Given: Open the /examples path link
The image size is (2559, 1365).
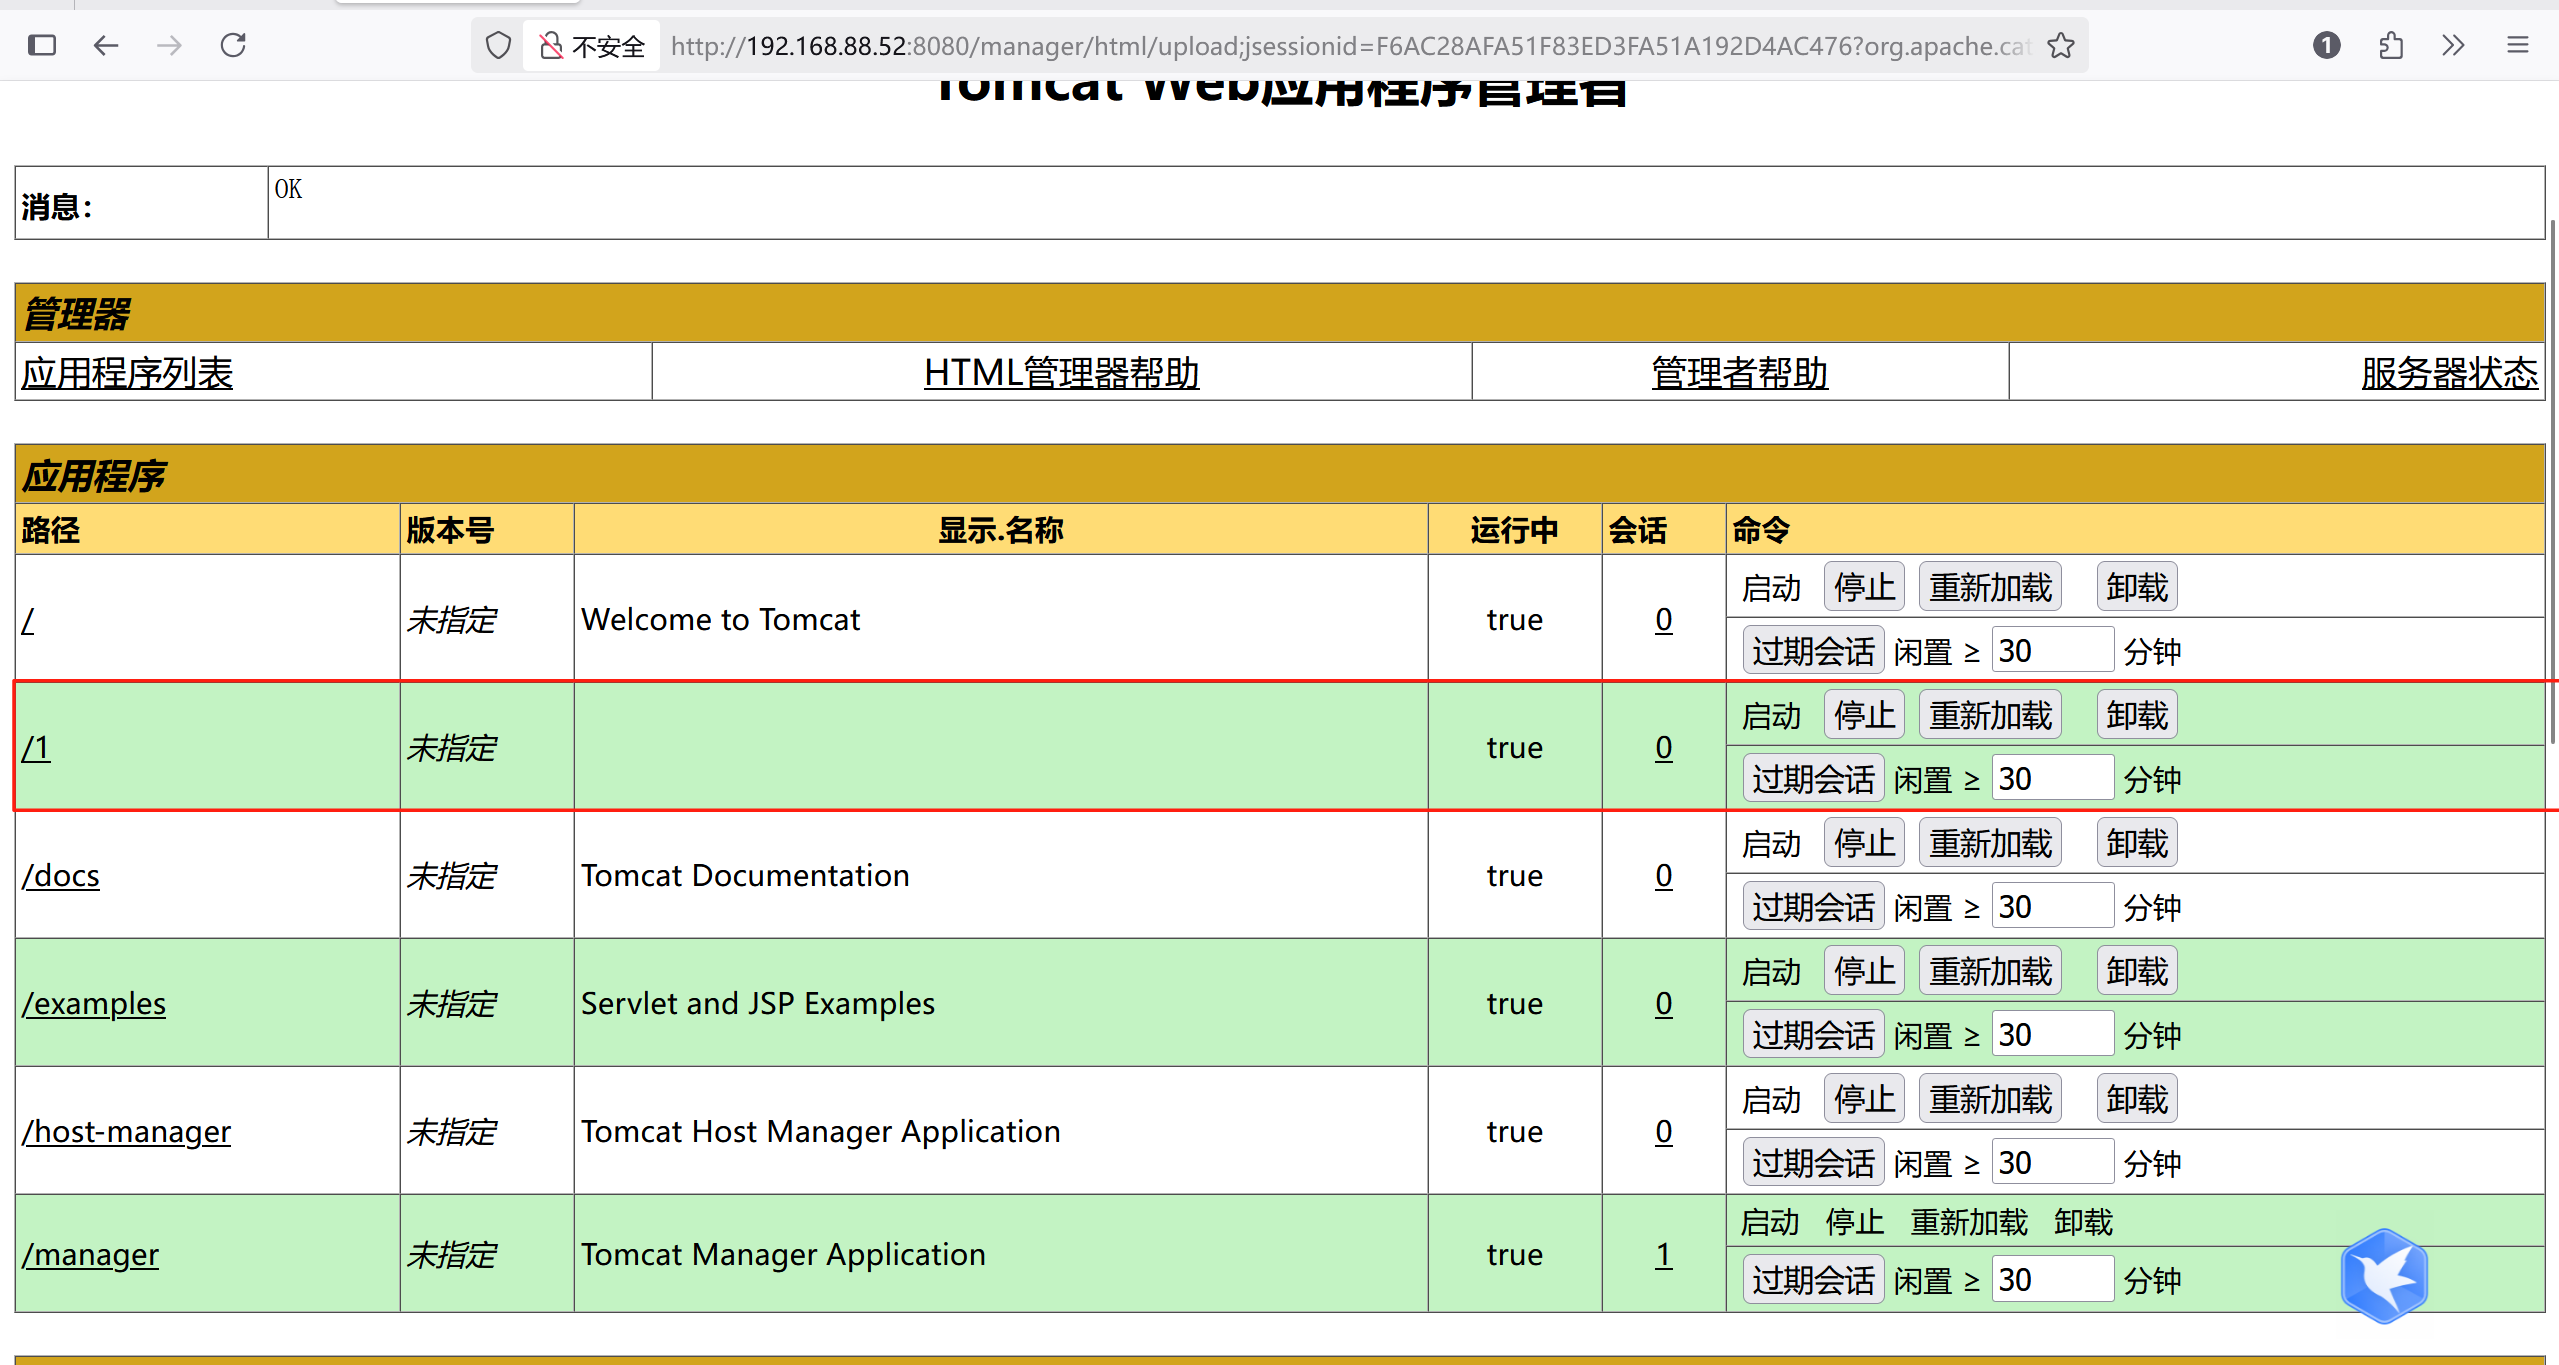Looking at the screenshot, I should 94,1004.
